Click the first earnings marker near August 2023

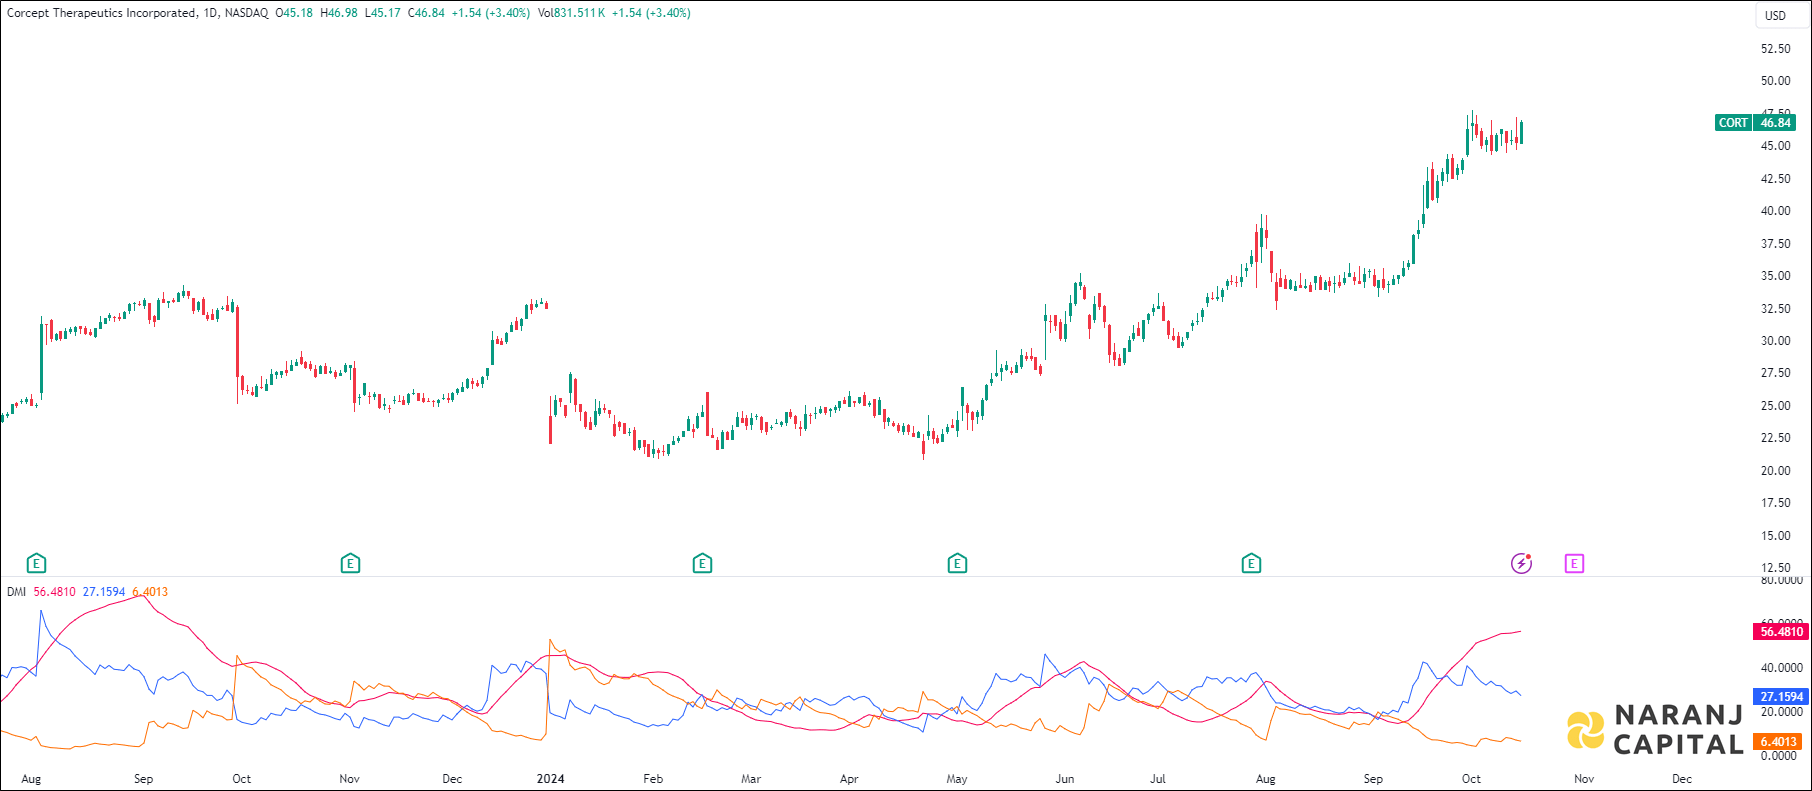(x=37, y=564)
